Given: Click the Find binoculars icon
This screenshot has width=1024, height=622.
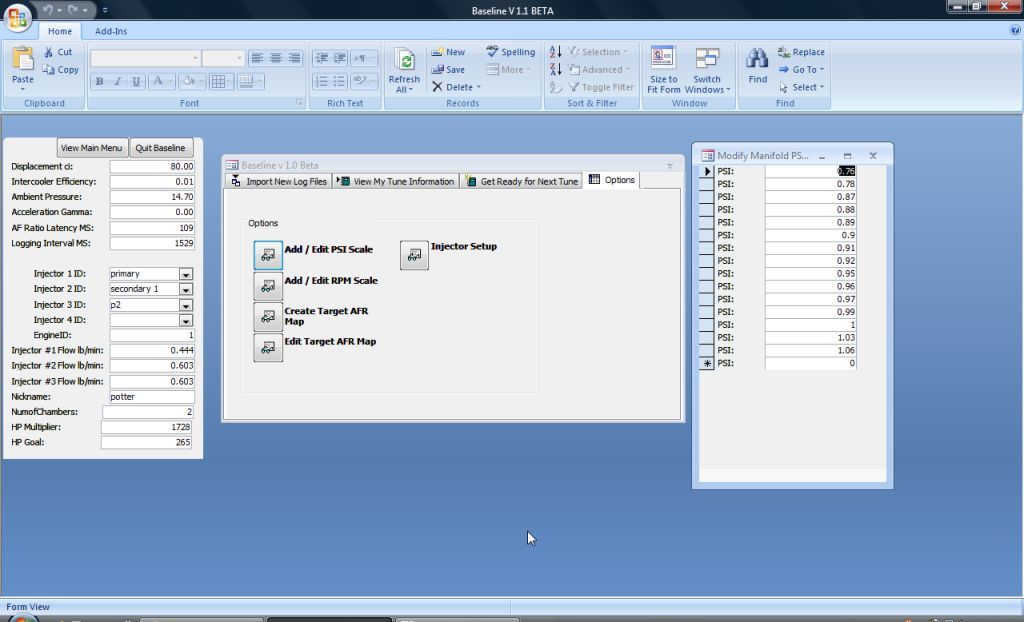Looking at the screenshot, I should coord(758,60).
